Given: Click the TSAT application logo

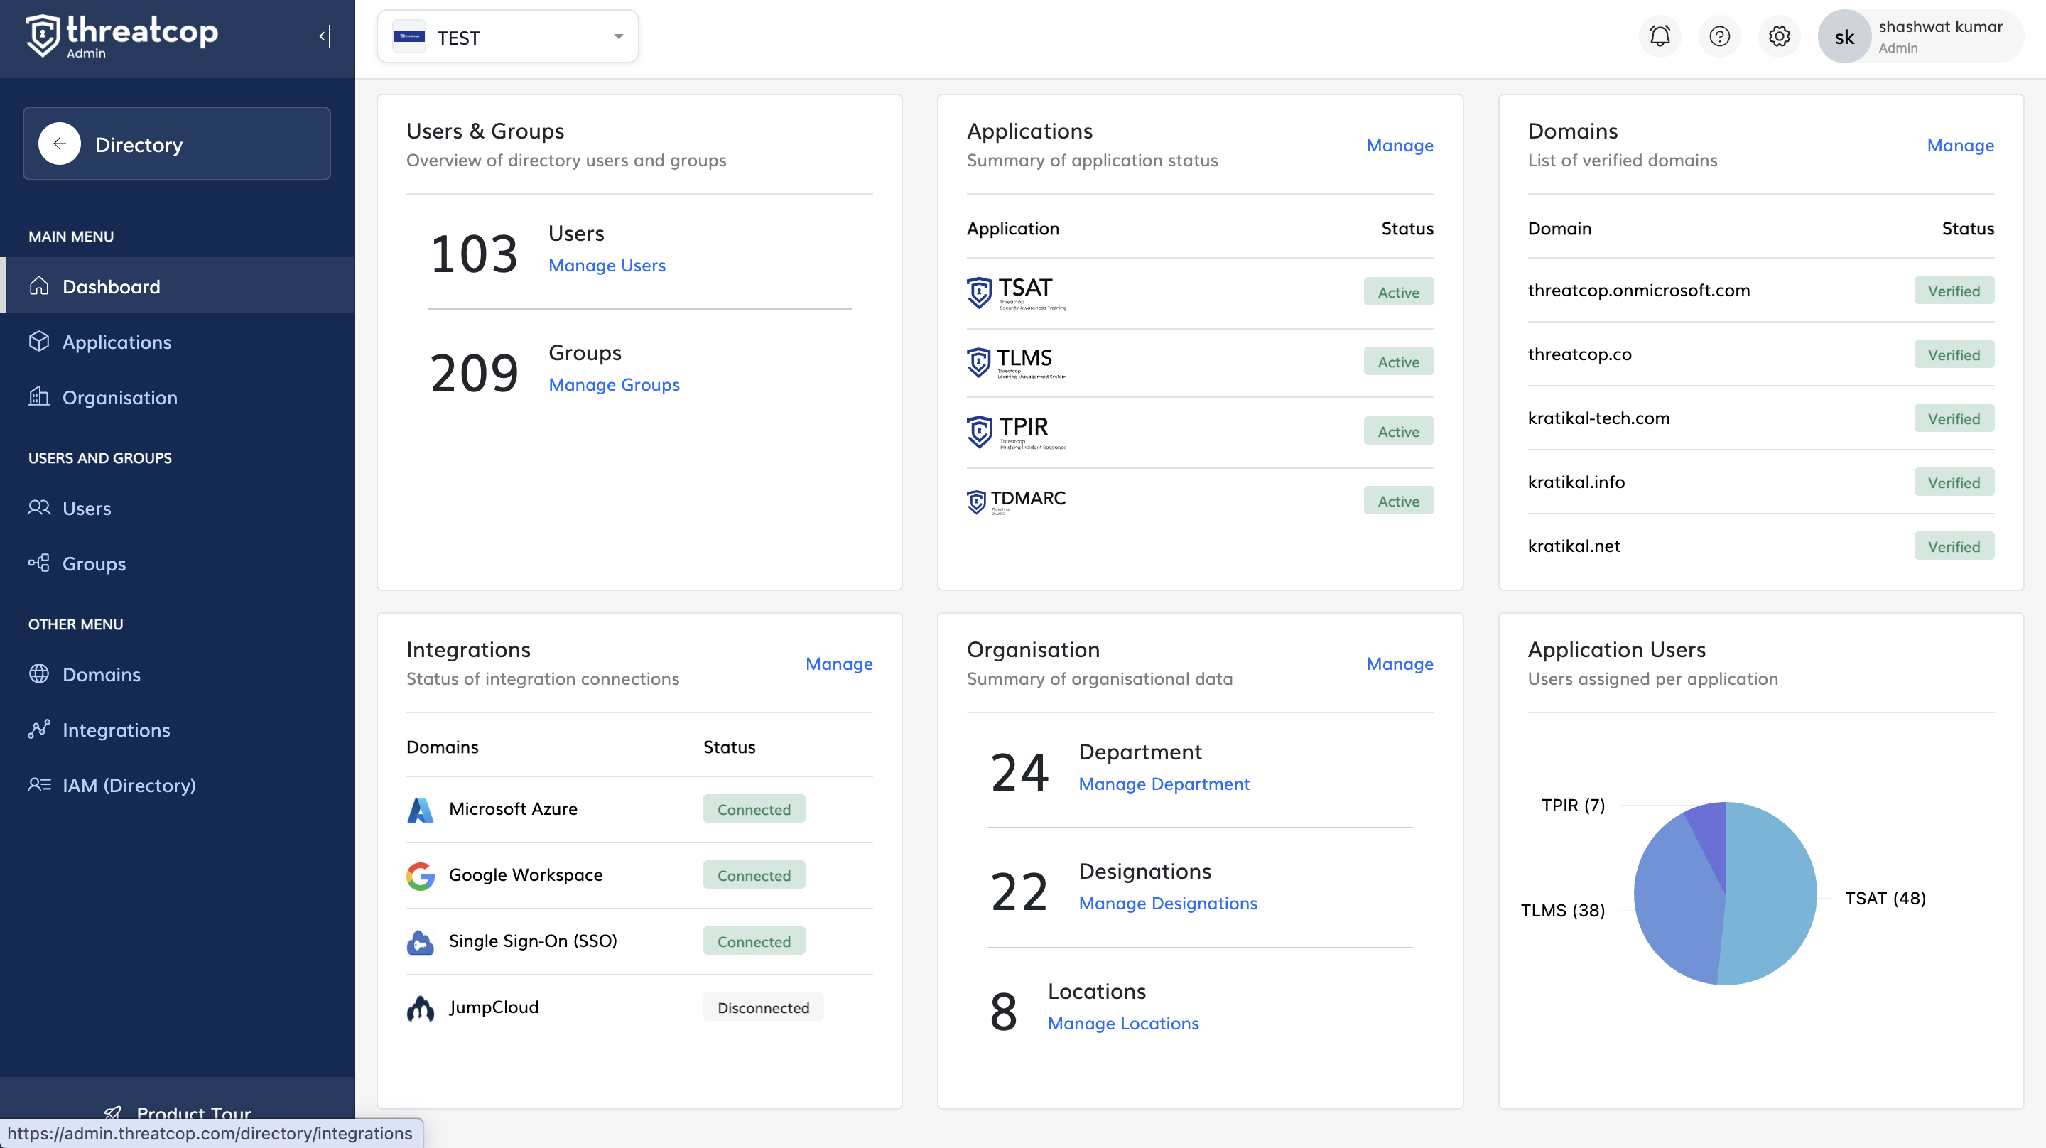Looking at the screenshot, I should [1016, 293].
